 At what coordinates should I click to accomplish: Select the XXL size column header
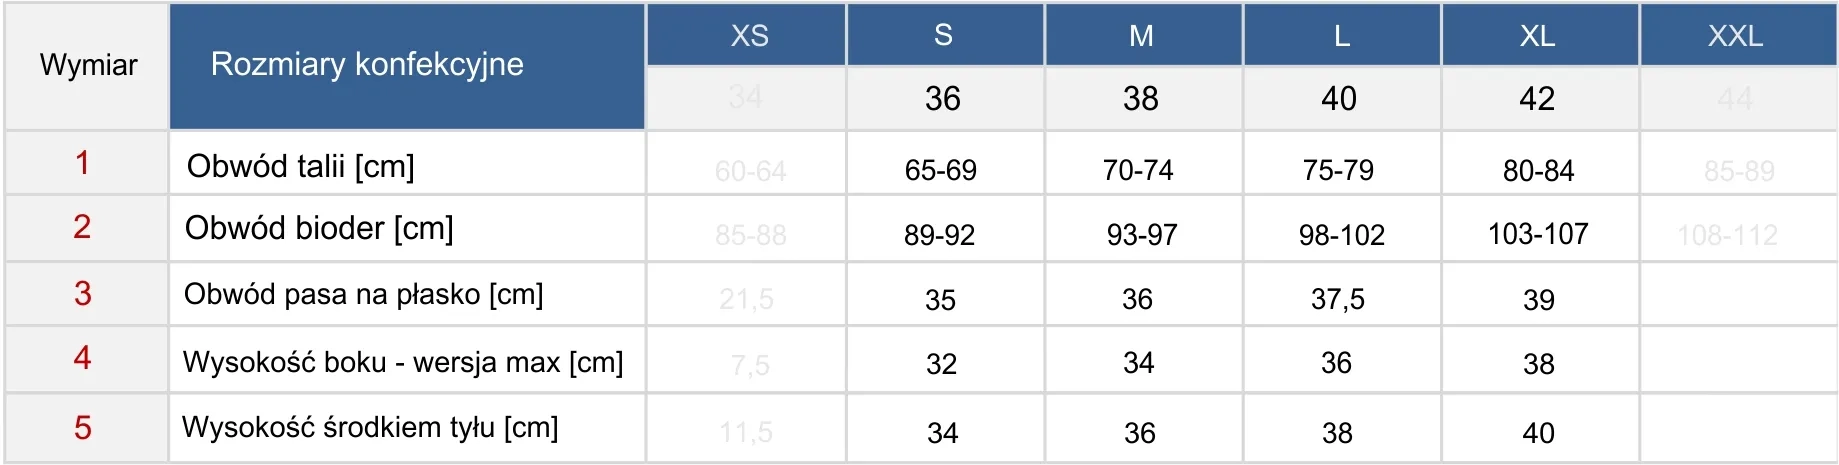(1735, 36)
